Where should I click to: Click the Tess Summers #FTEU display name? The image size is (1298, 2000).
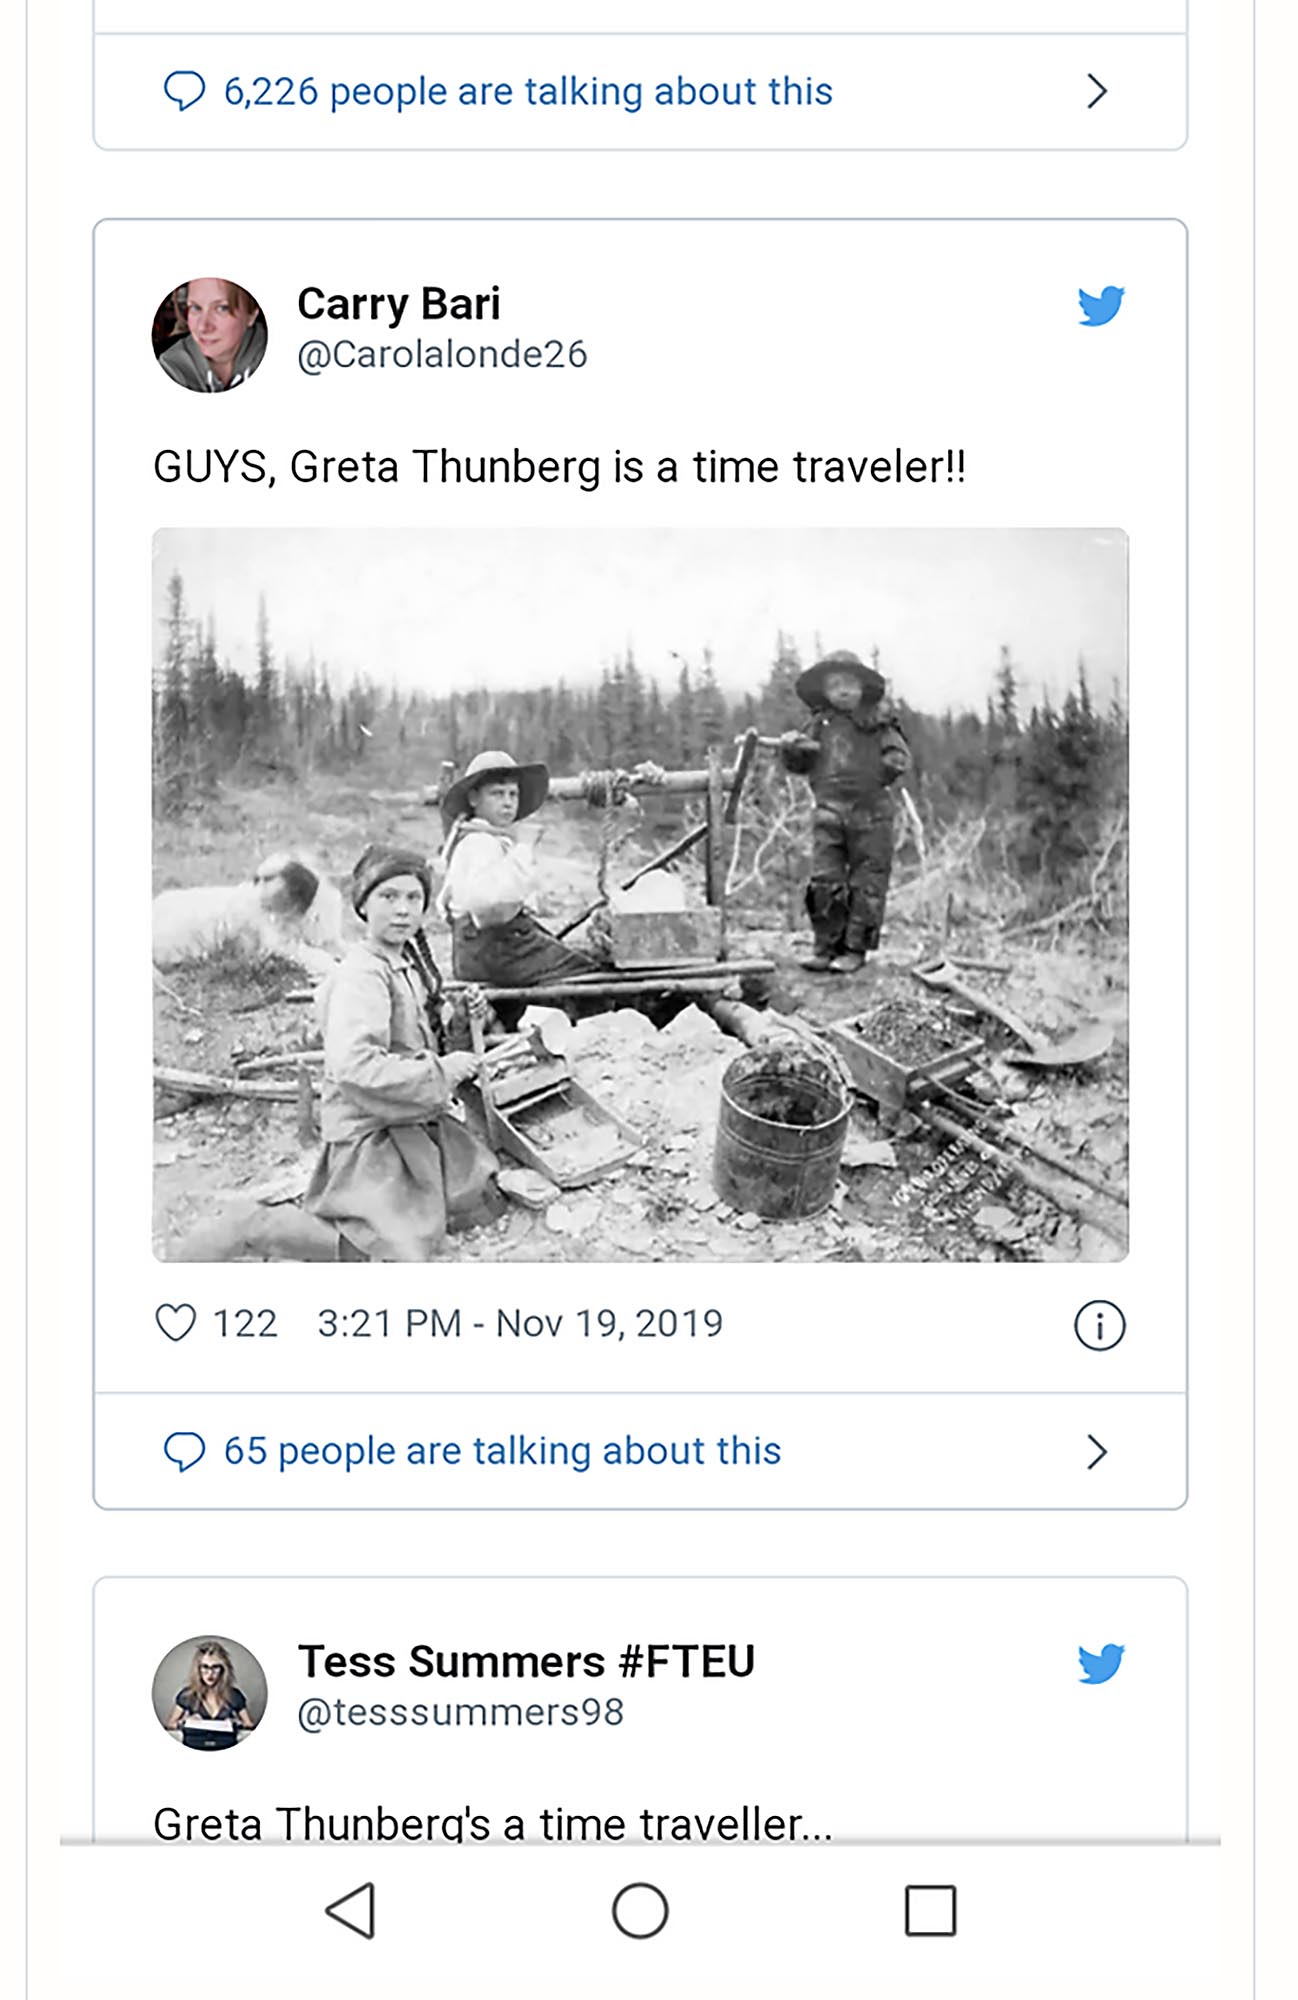click(526, 1662)
